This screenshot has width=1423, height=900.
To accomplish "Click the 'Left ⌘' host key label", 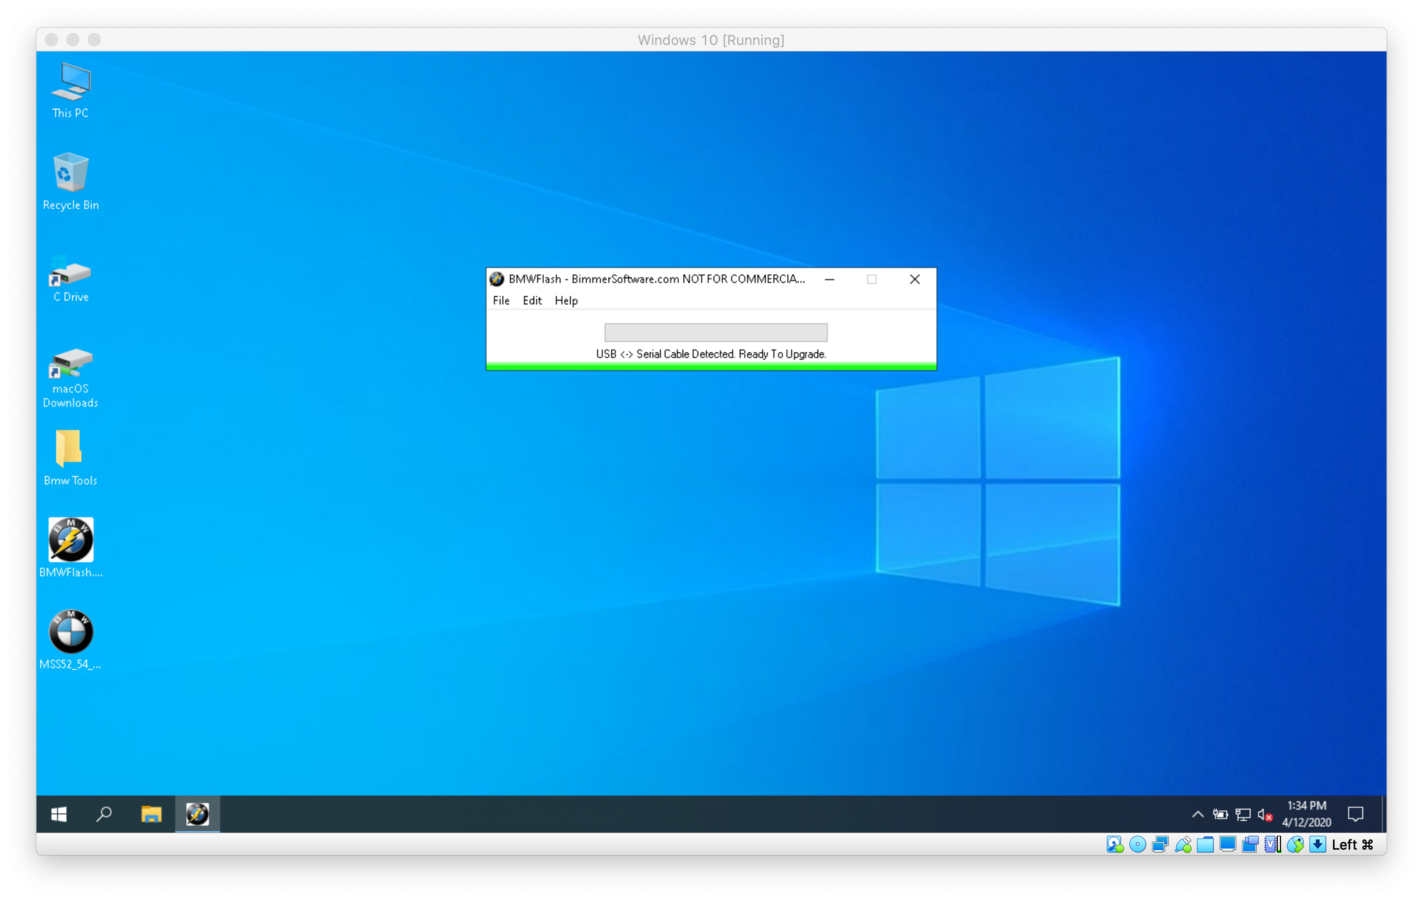I will point(1353,845).
